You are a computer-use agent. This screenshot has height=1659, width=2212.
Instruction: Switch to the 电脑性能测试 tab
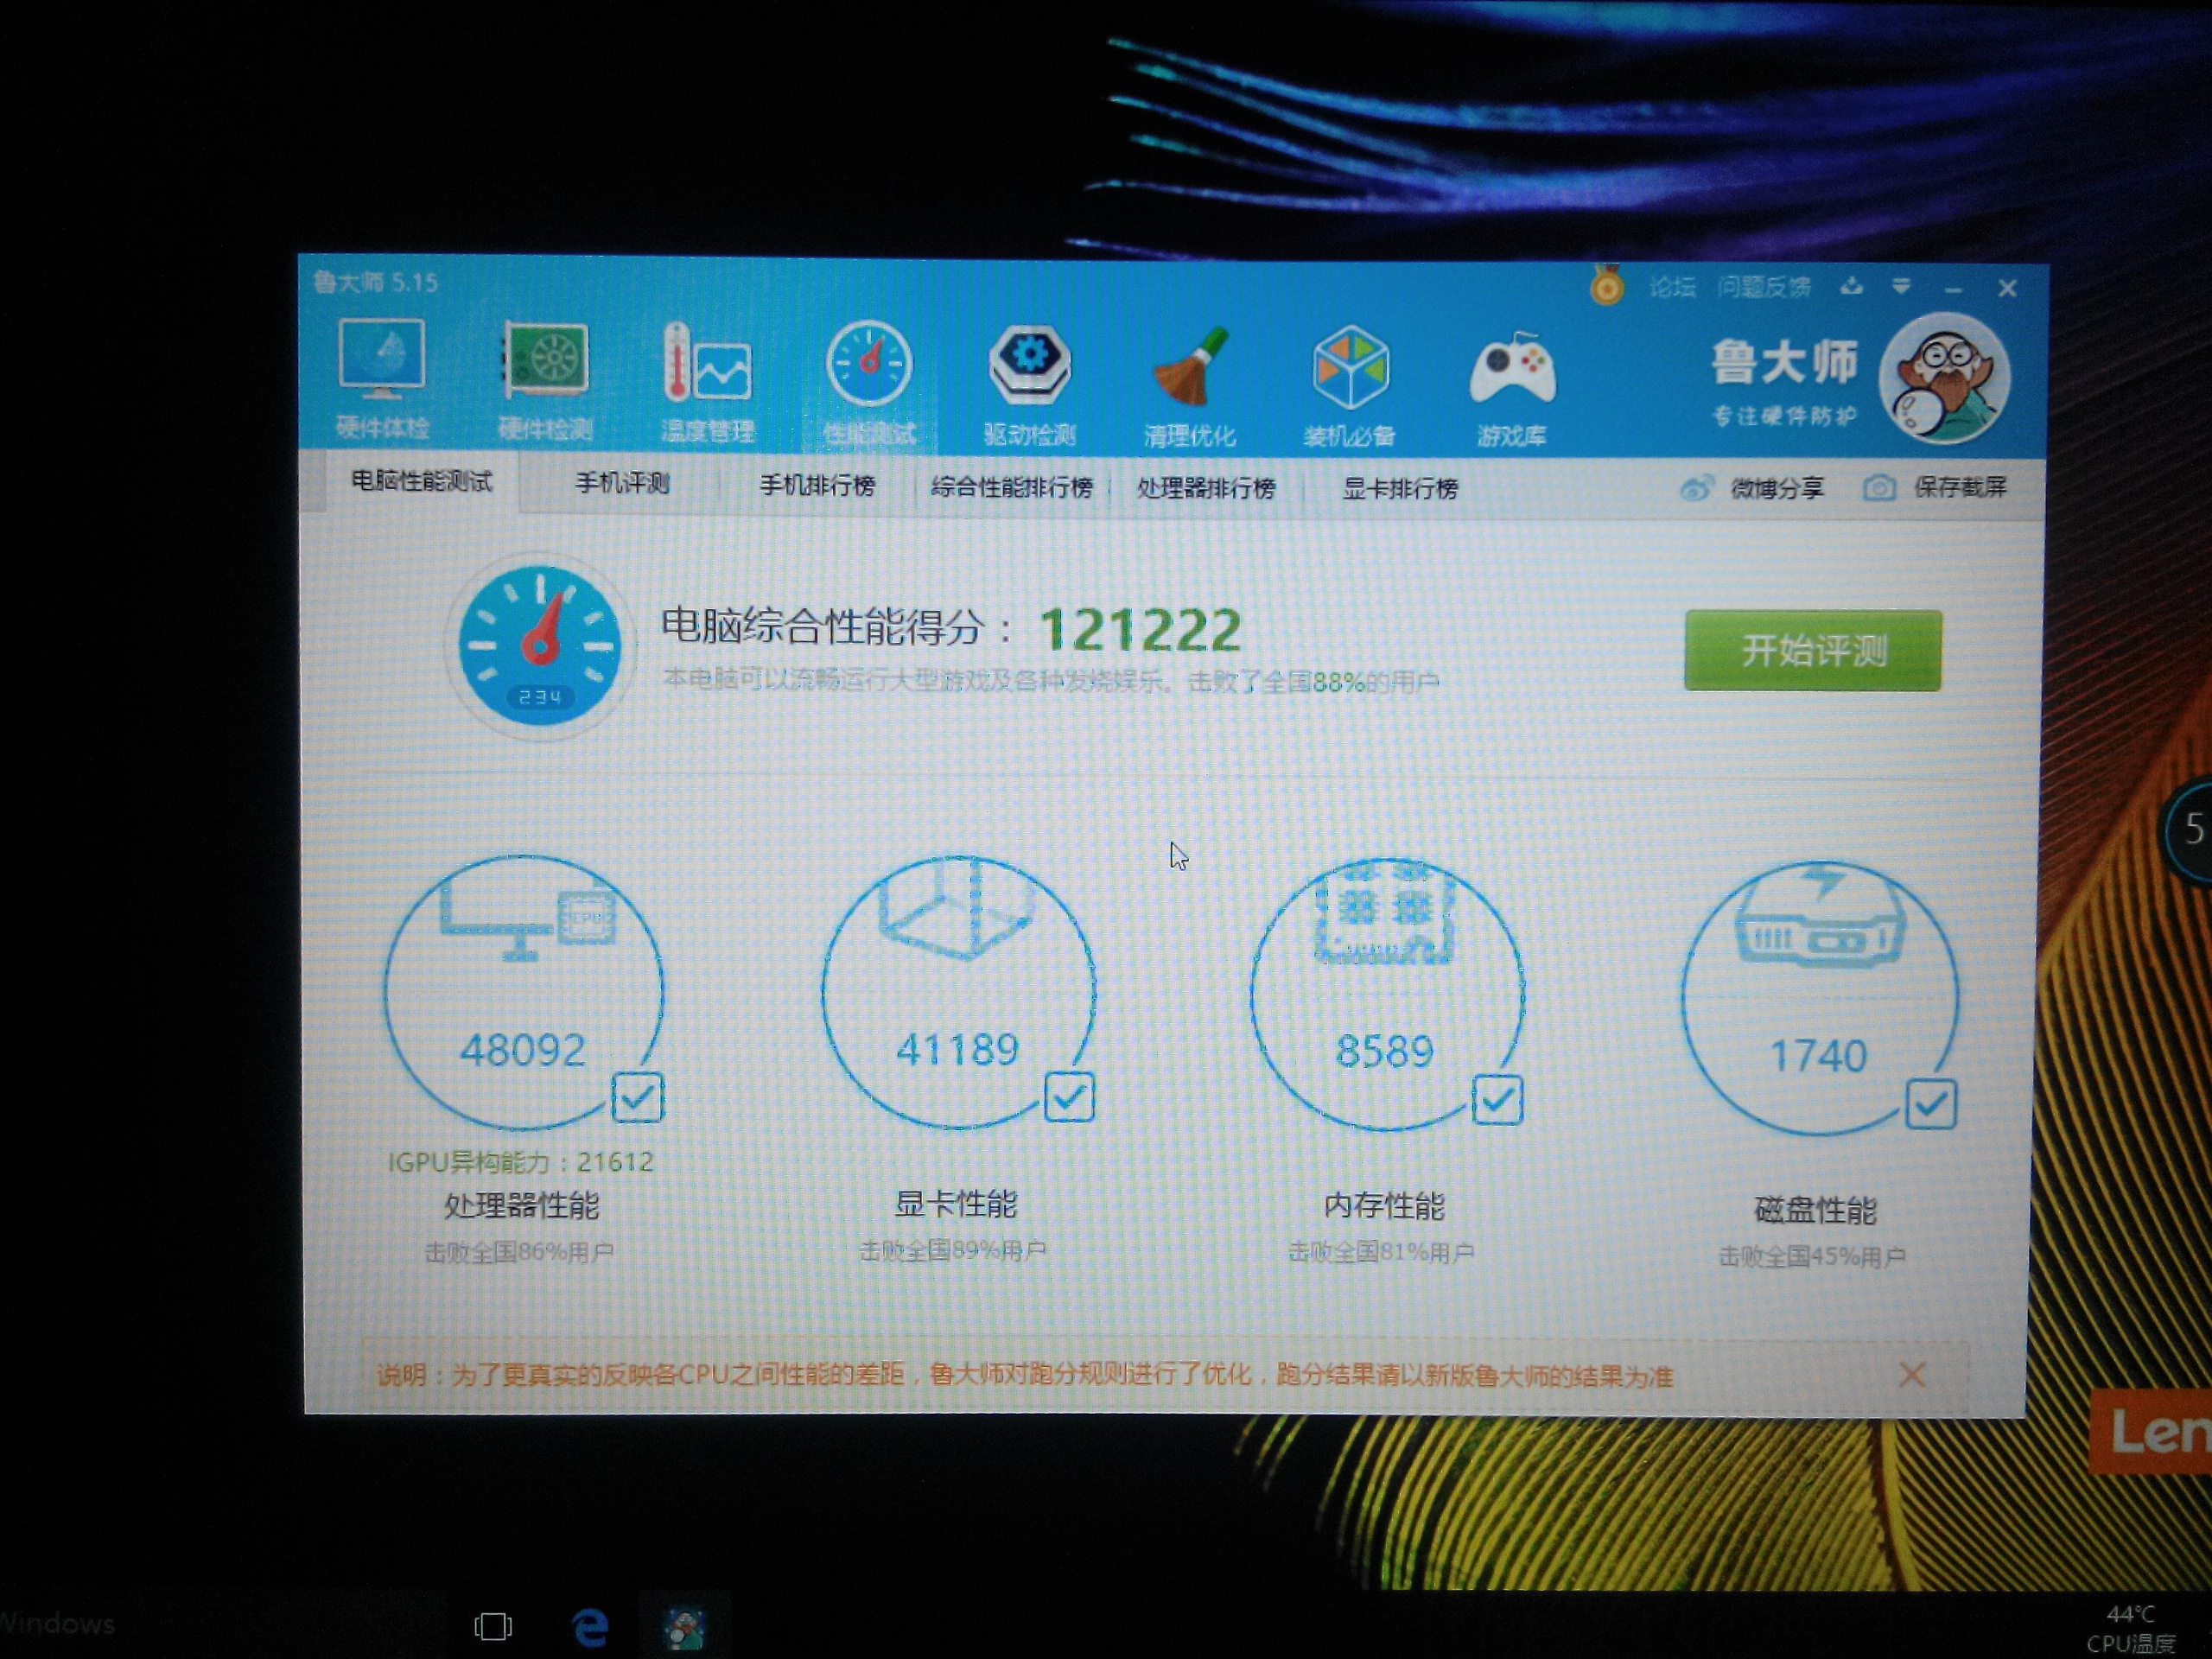421,482
